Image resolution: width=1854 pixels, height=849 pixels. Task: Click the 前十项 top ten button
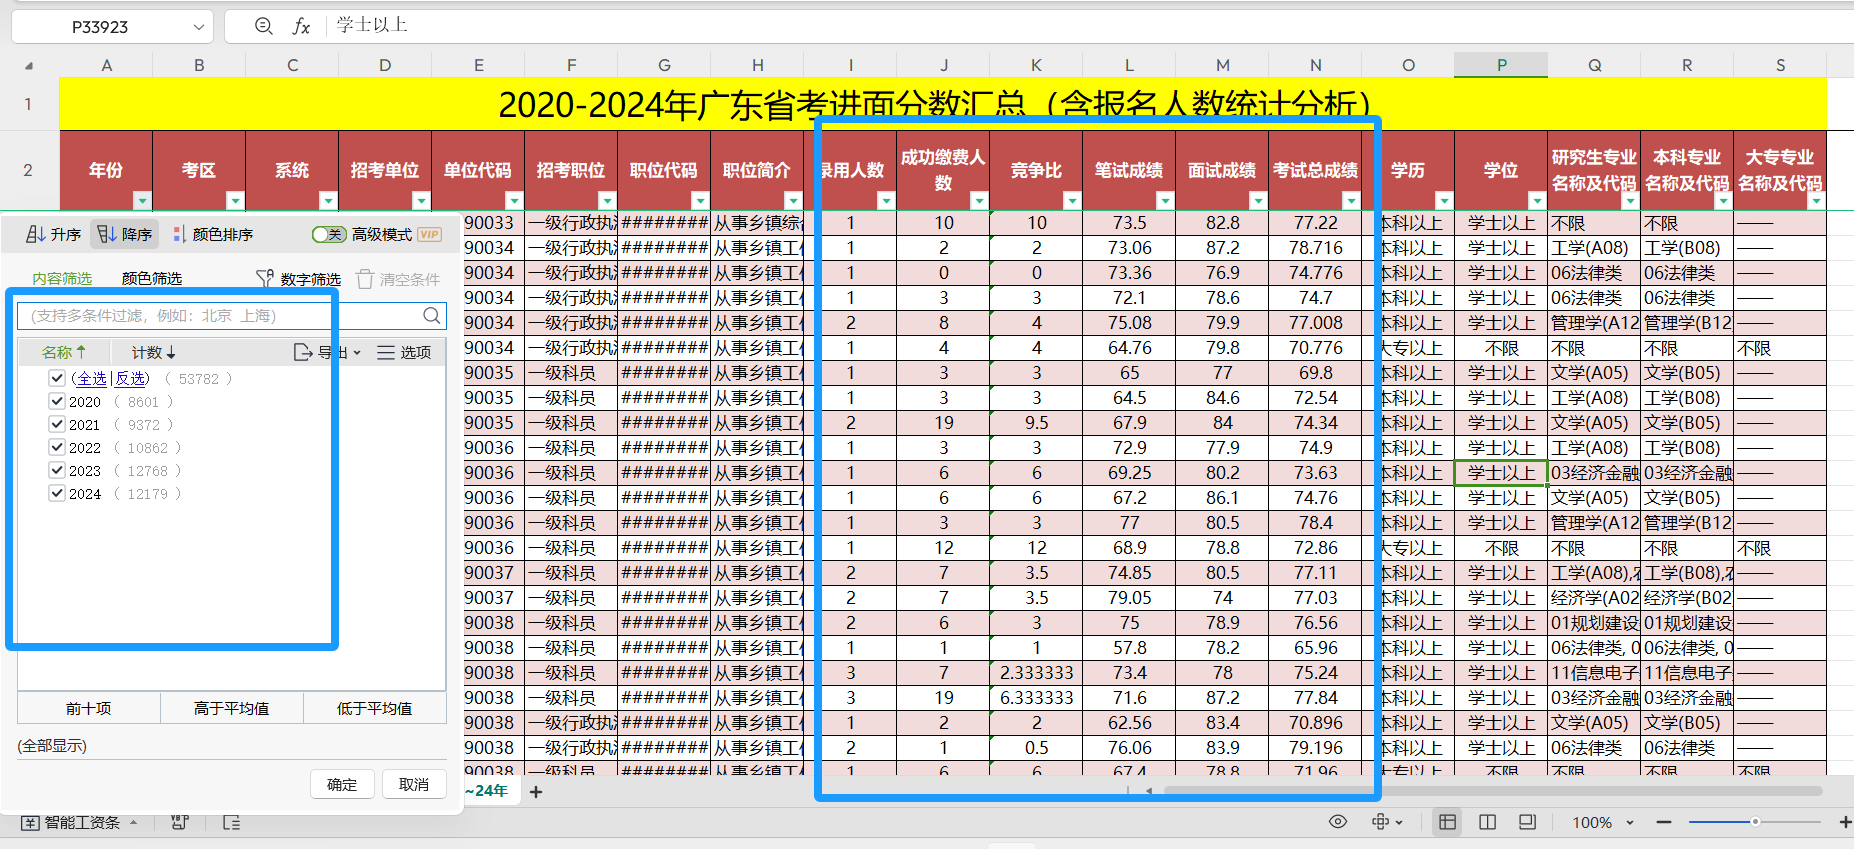[89, 708]
